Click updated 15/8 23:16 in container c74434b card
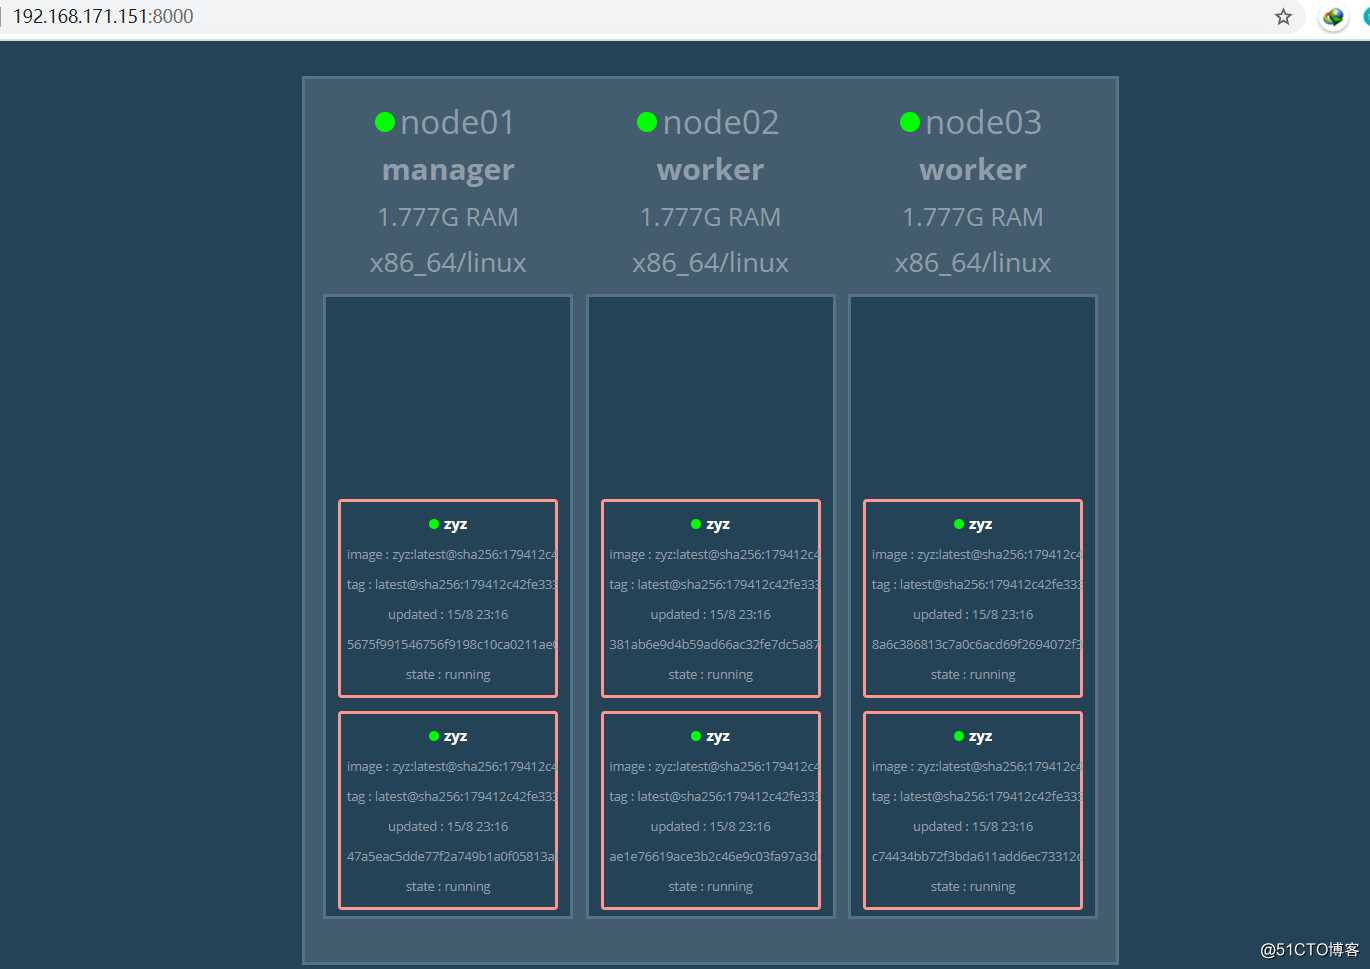This screenshot has height=969, width=1370. click(x=973, y=827)
